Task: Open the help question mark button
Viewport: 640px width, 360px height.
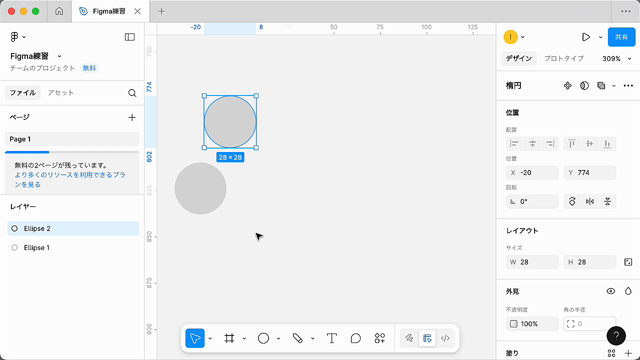Action: click(x=616, y=336)
